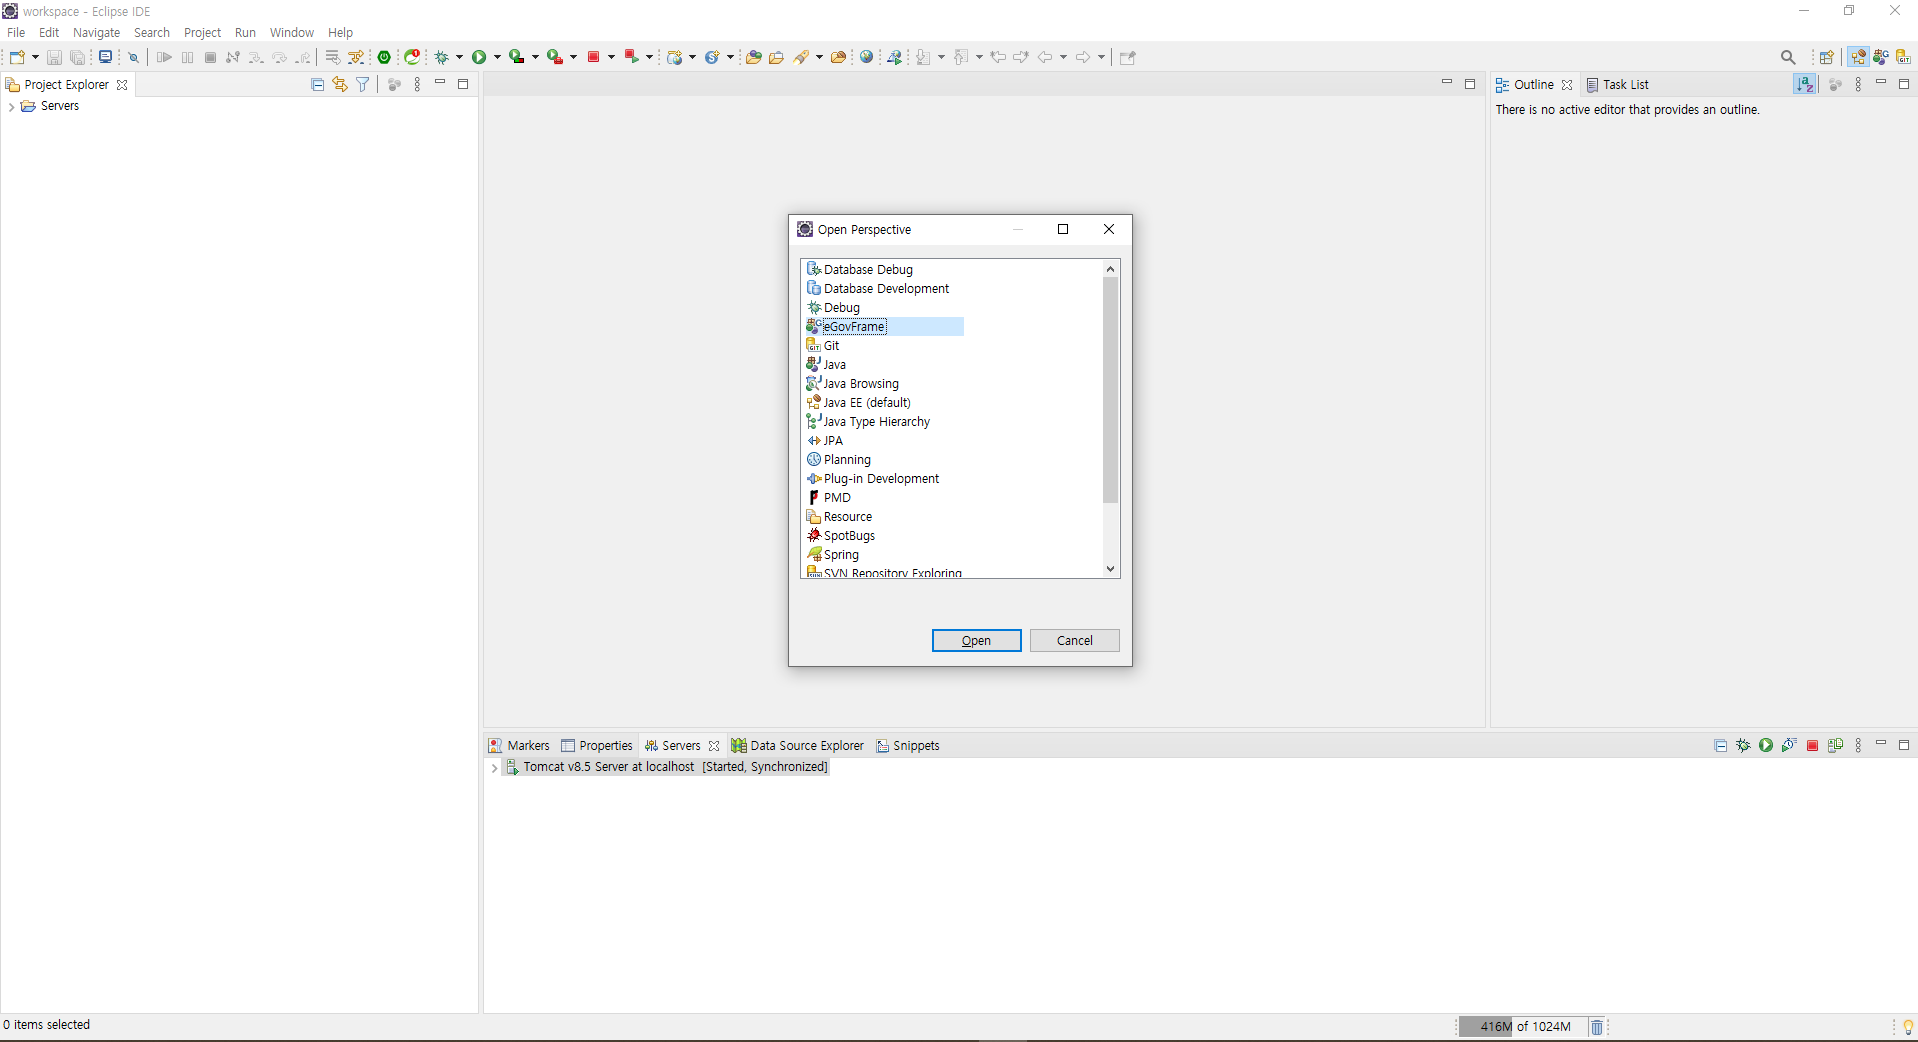Click the perspective list scroll down arrow

[1110, 569]
